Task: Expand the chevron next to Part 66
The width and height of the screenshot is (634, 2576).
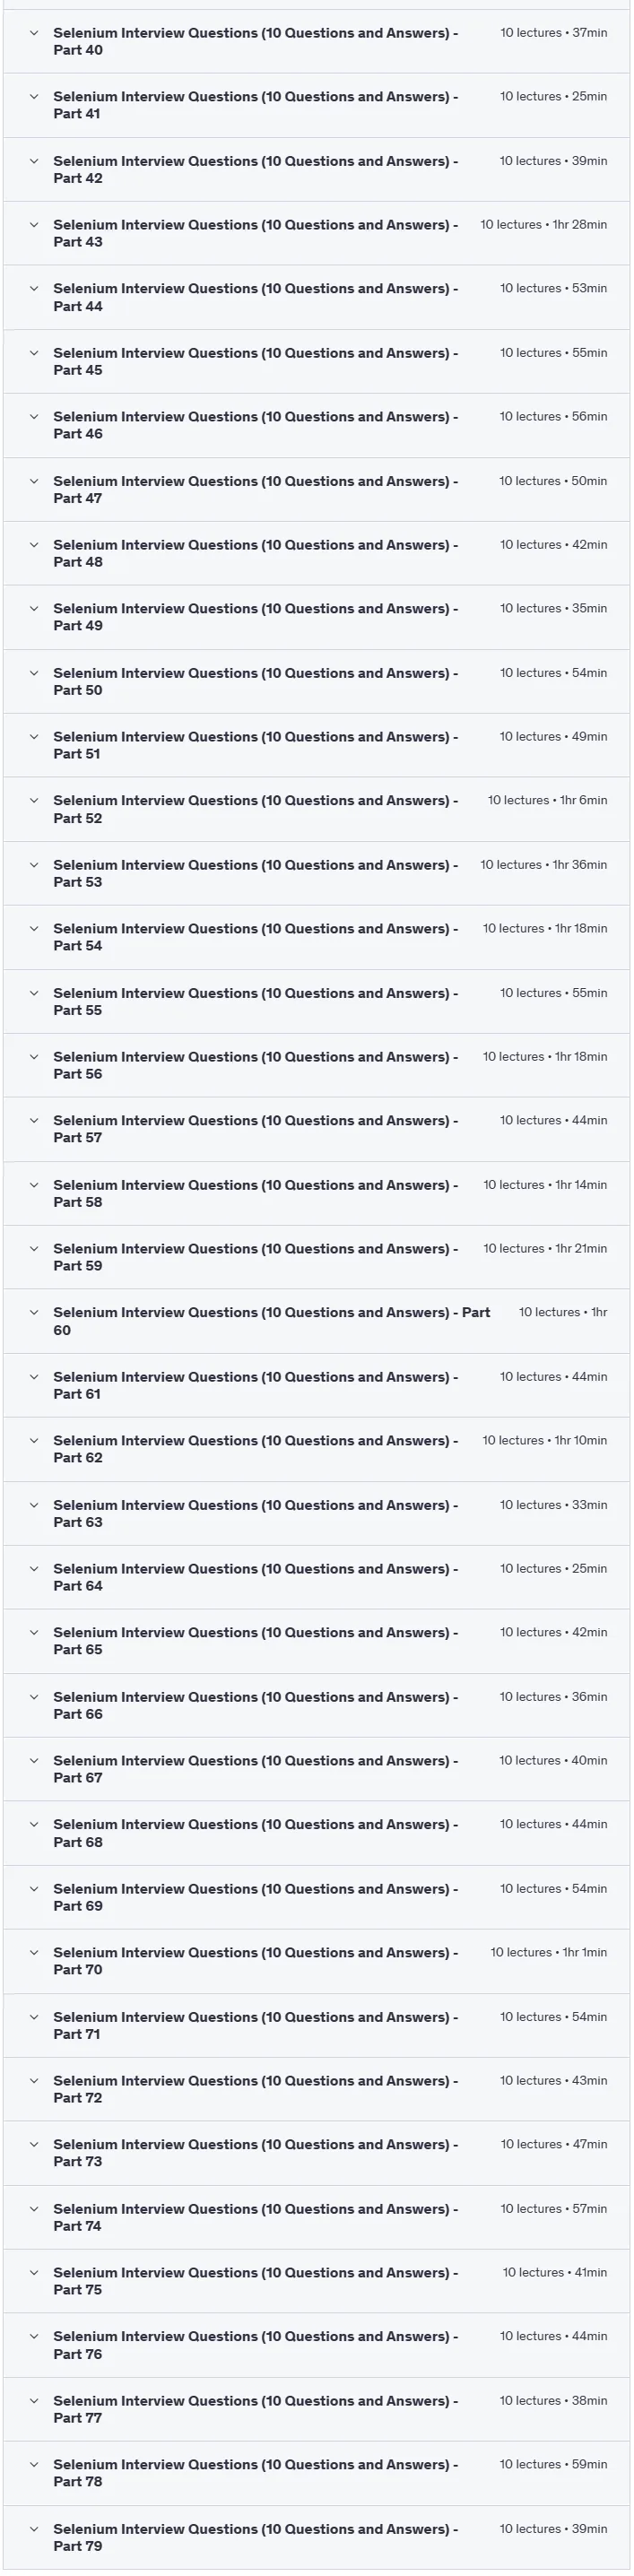Action: click(x=33, y=1697)
